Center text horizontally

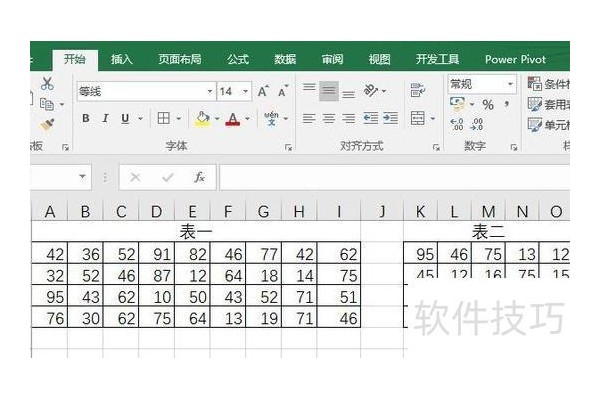(329, 118)
